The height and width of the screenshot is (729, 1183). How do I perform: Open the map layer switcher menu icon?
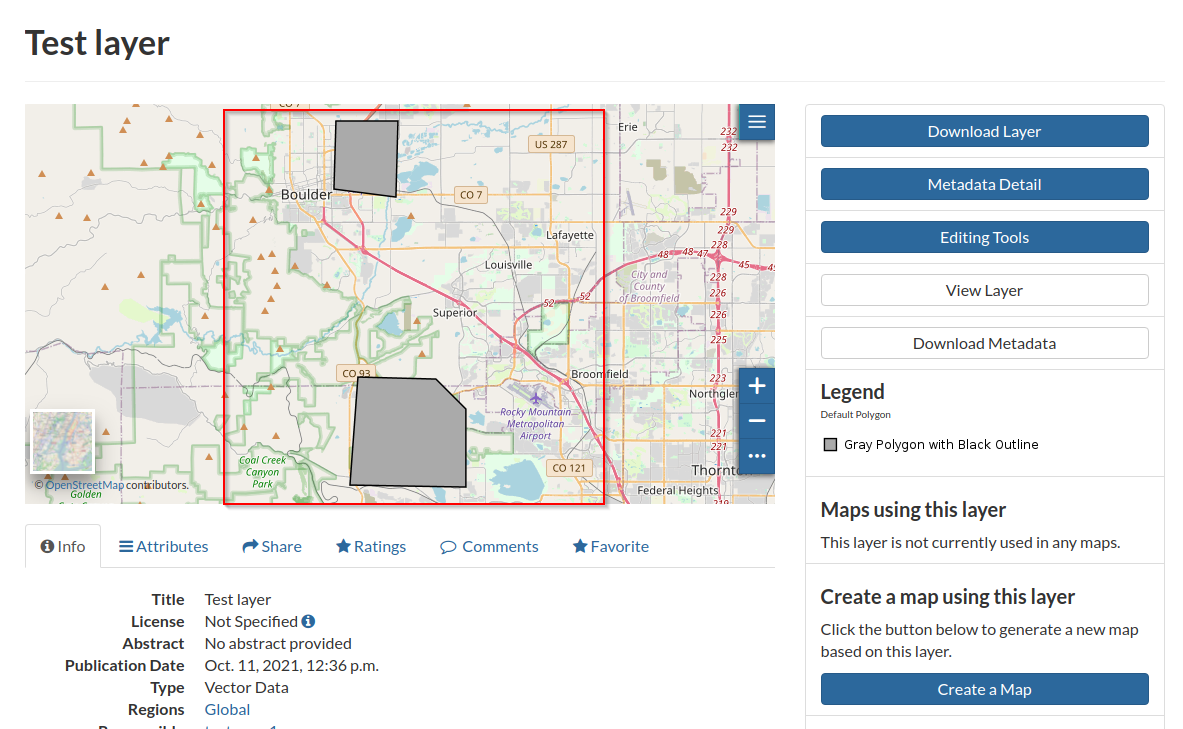757,122
